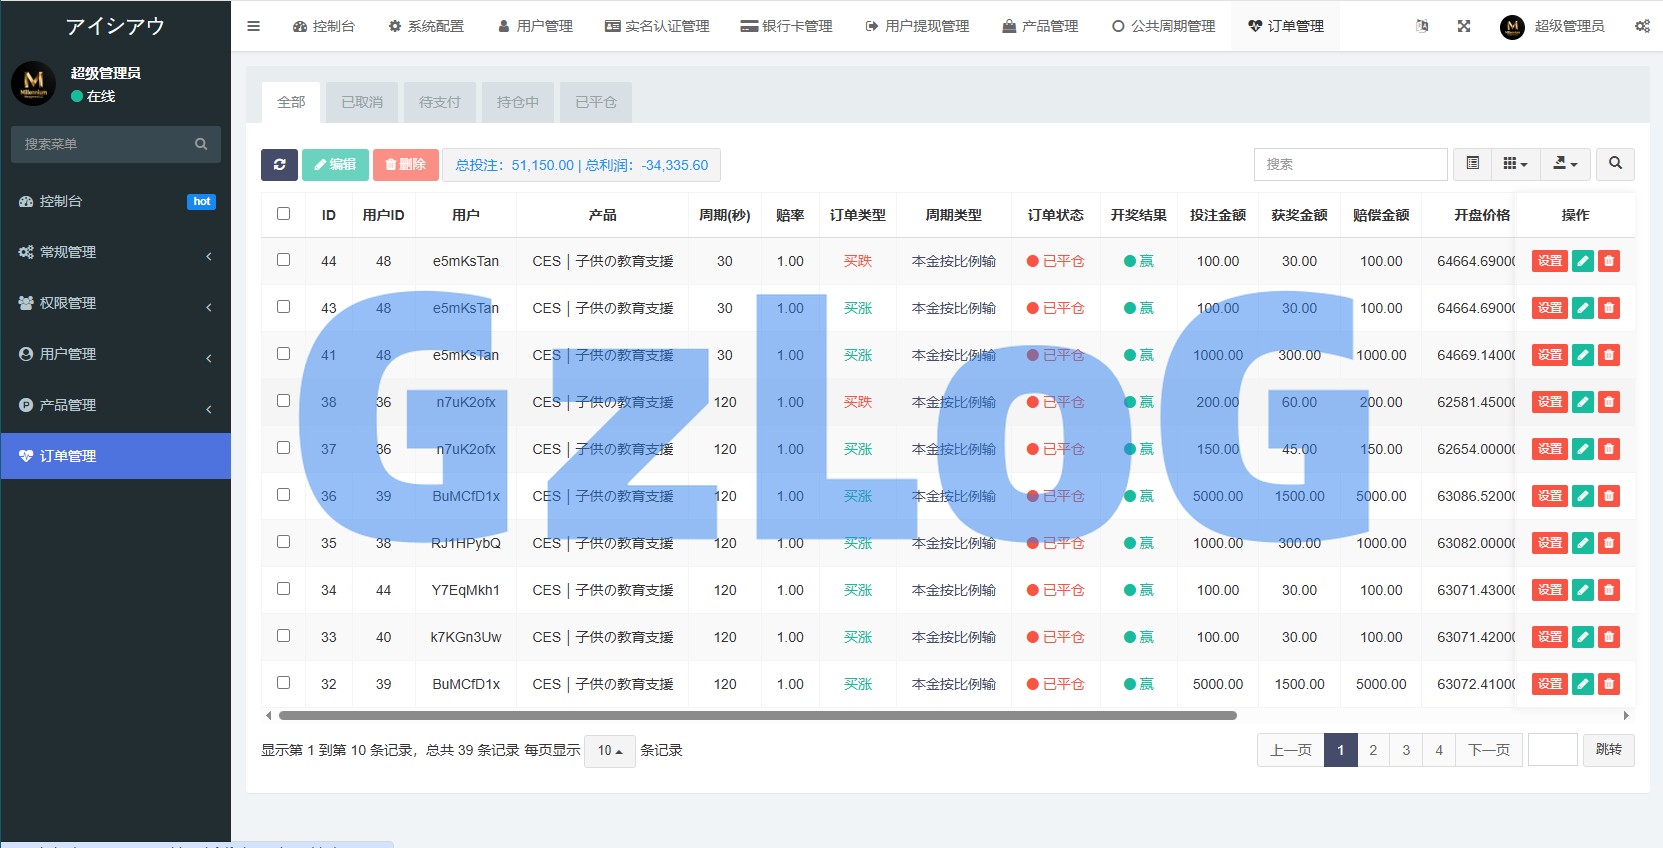The image size is (1663, 848).
Task: Select the checkbox for order ID 41
Action: (x=284, y=354)
